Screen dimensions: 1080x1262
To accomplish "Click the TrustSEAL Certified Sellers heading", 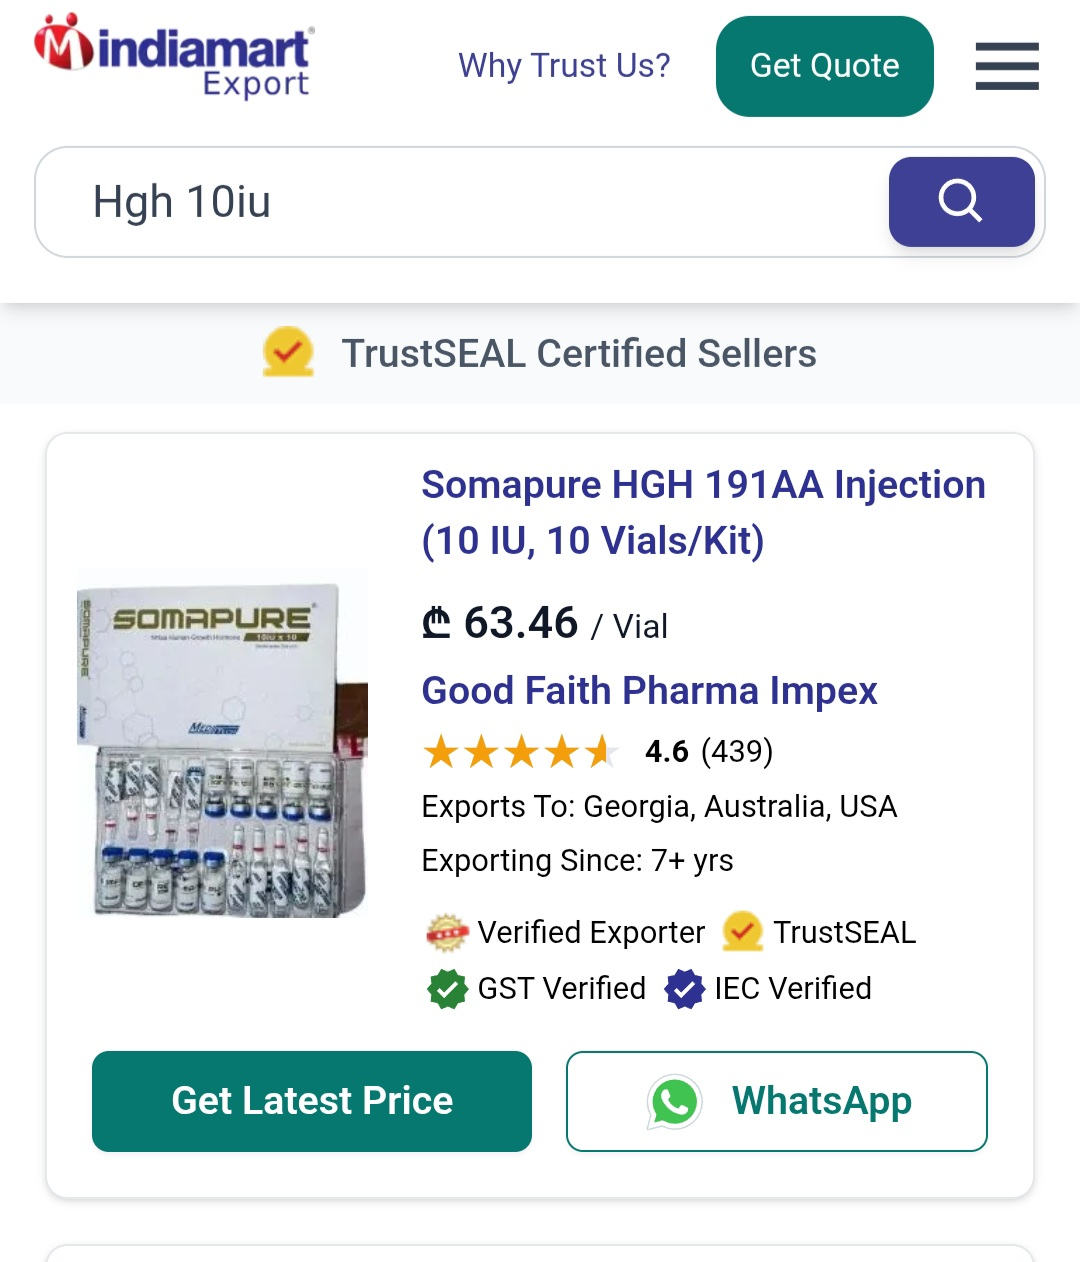I will point(578,353).
